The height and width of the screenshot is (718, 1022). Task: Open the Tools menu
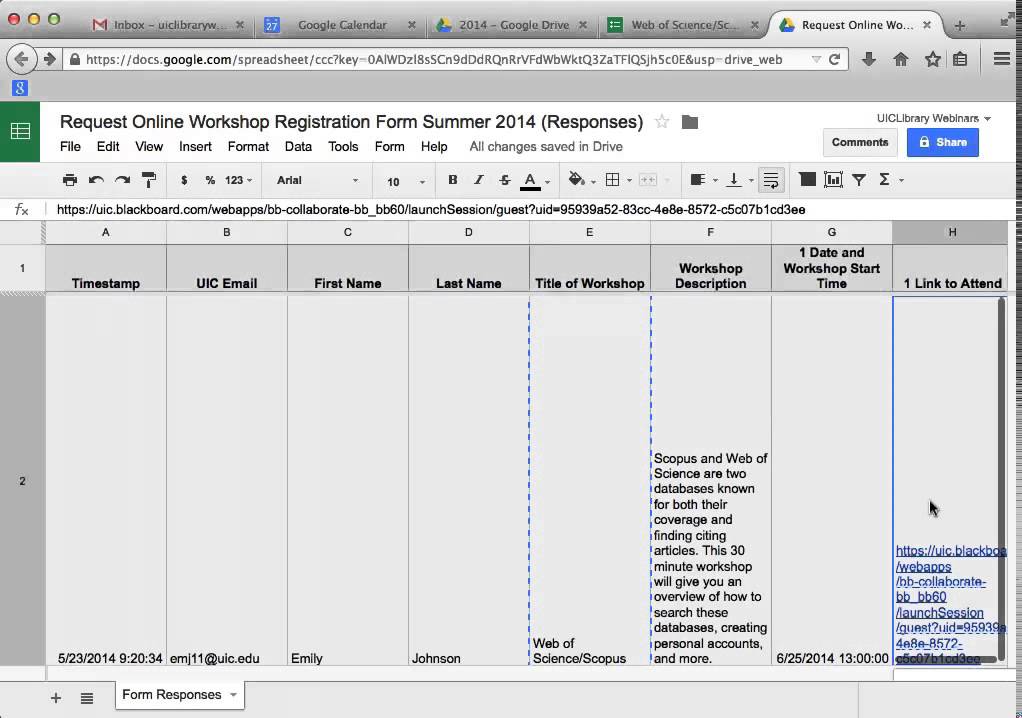click(343, 147)
